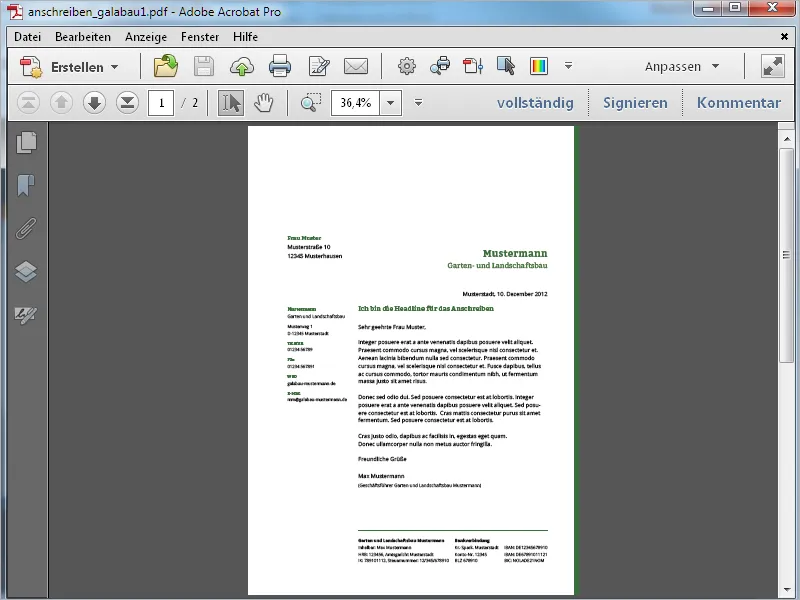This screenshot has width=800, height=600.
Task: Open the Bearbeiten menu
Action: tap(83, 37)
